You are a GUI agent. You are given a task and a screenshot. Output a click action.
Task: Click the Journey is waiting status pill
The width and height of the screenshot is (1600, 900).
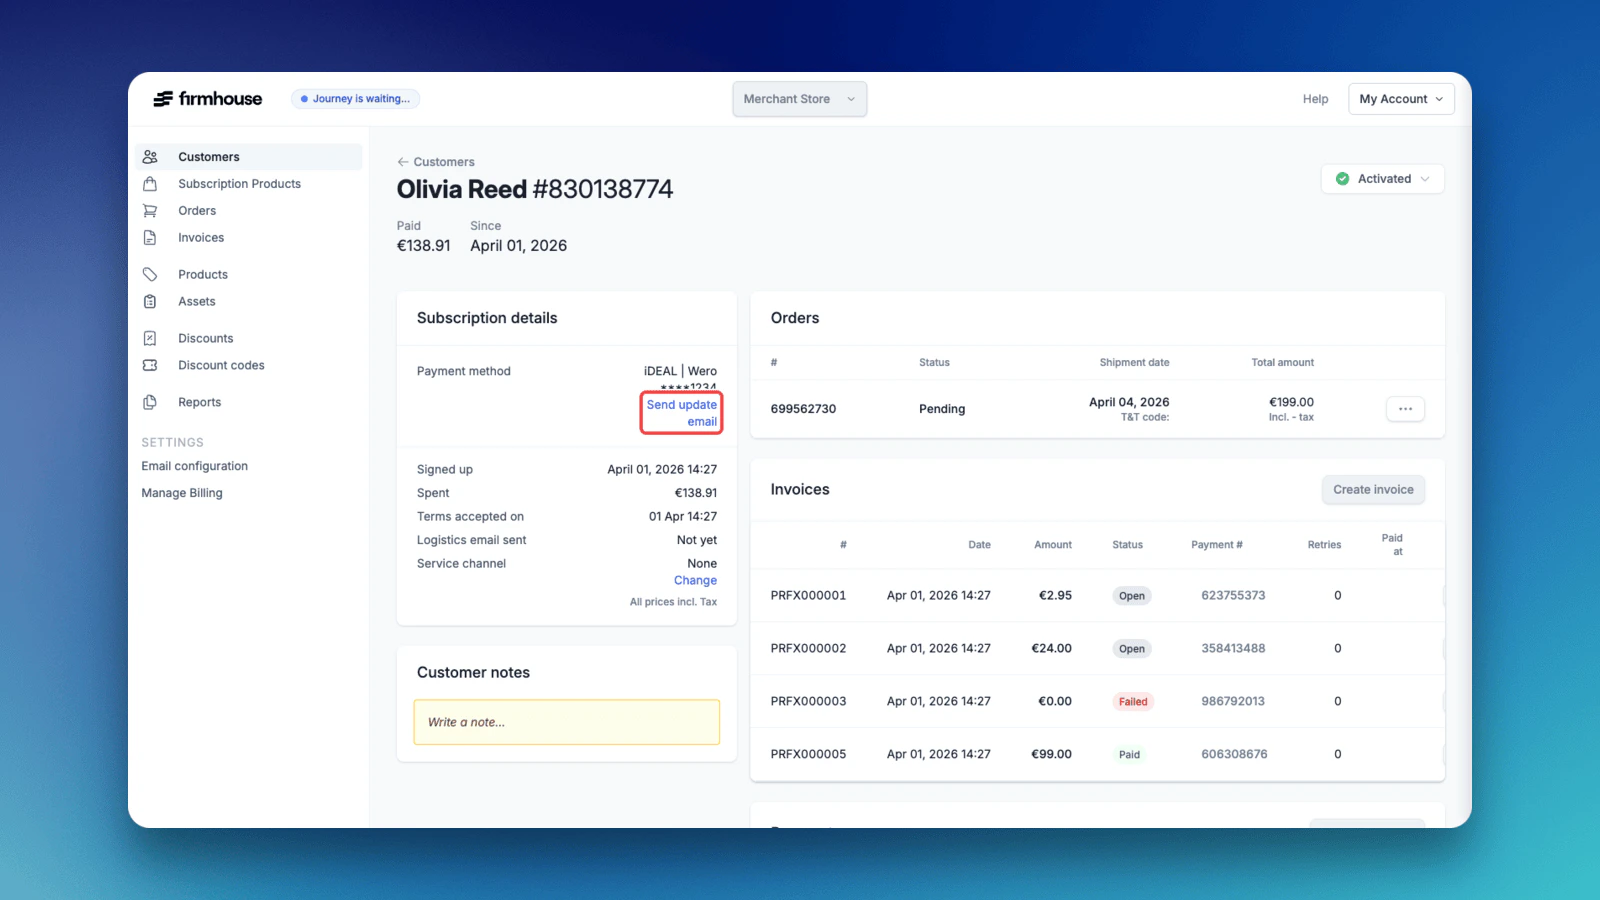point(355,98)
